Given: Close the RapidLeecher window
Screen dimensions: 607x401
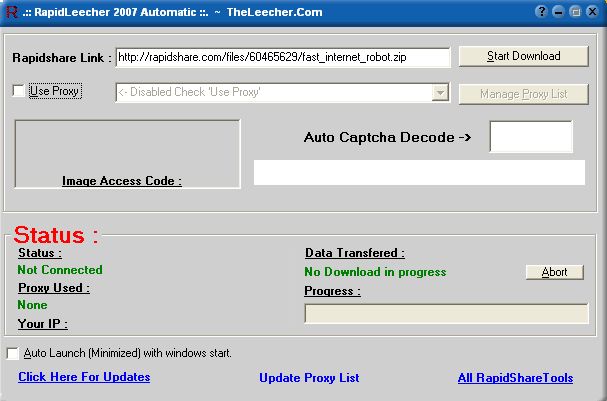Looking at the screenshot, I should 592,12.
